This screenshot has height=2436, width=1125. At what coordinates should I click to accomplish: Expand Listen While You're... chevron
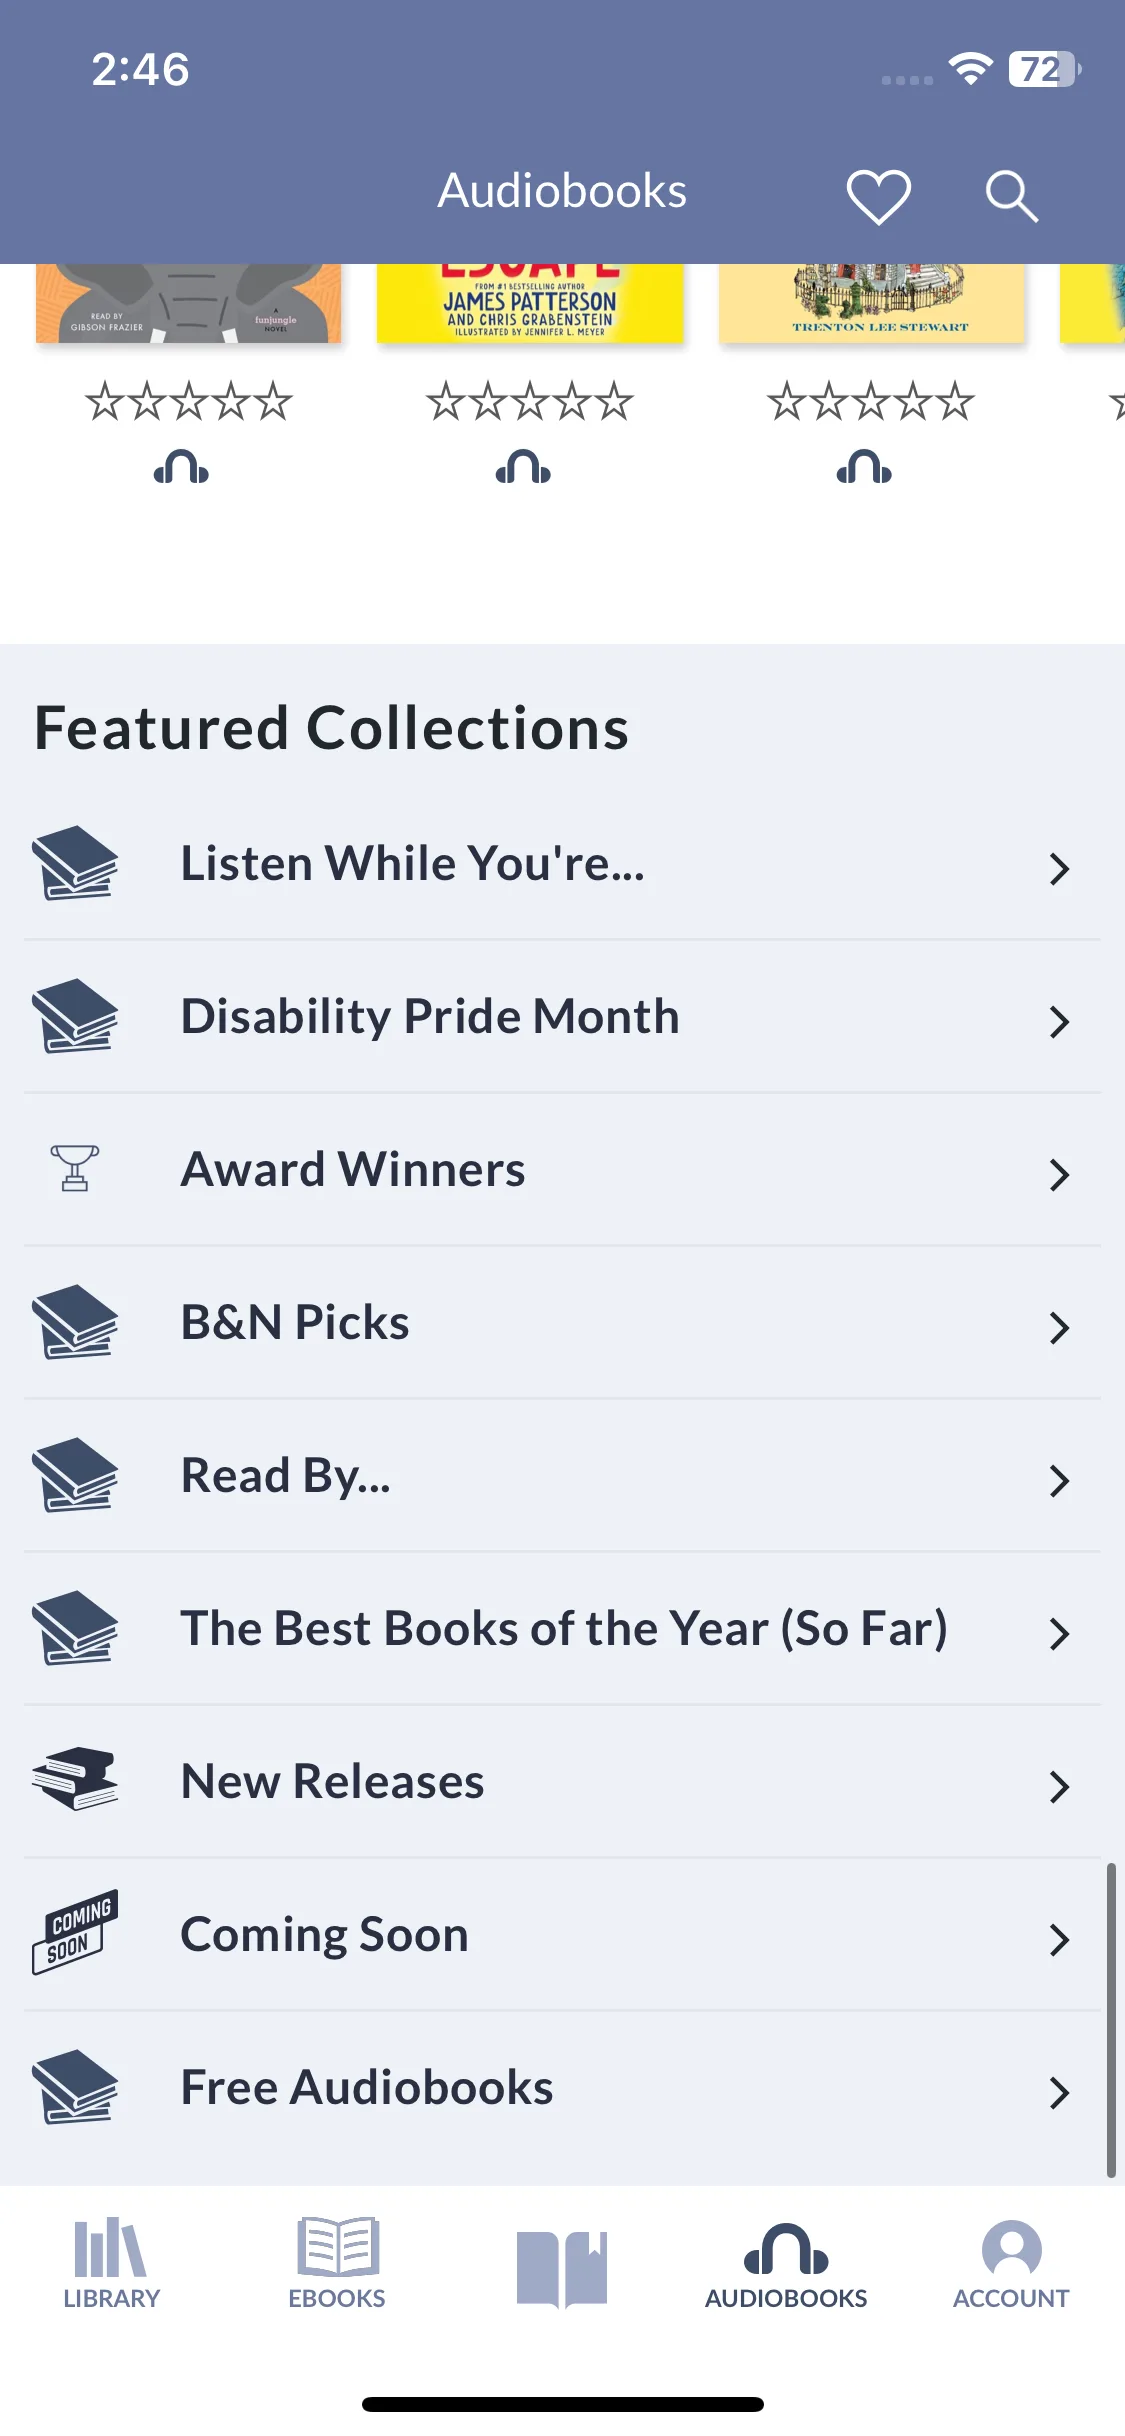point(1059,869)
